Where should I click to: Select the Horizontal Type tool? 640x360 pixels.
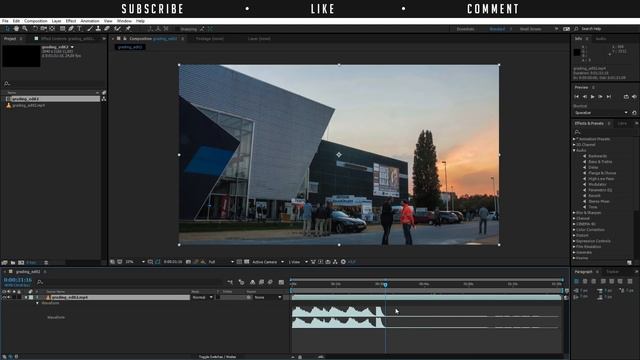(x=80, y=29)
